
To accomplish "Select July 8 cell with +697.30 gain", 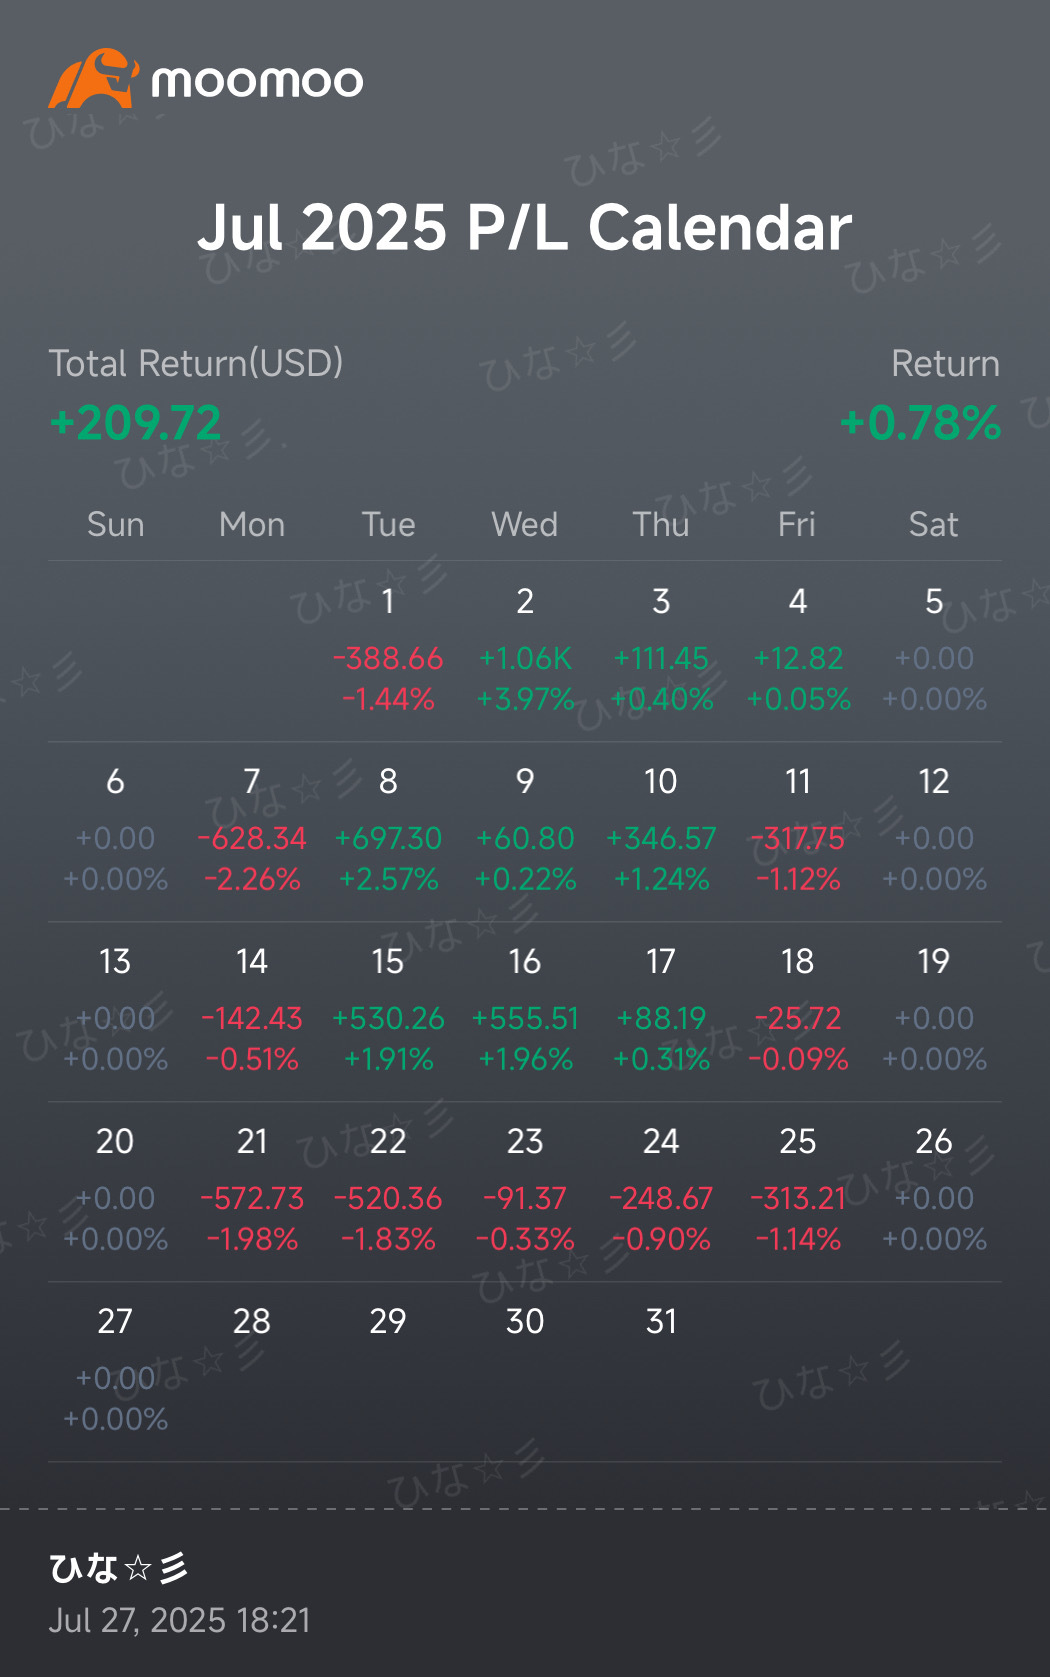I will 388,831.
